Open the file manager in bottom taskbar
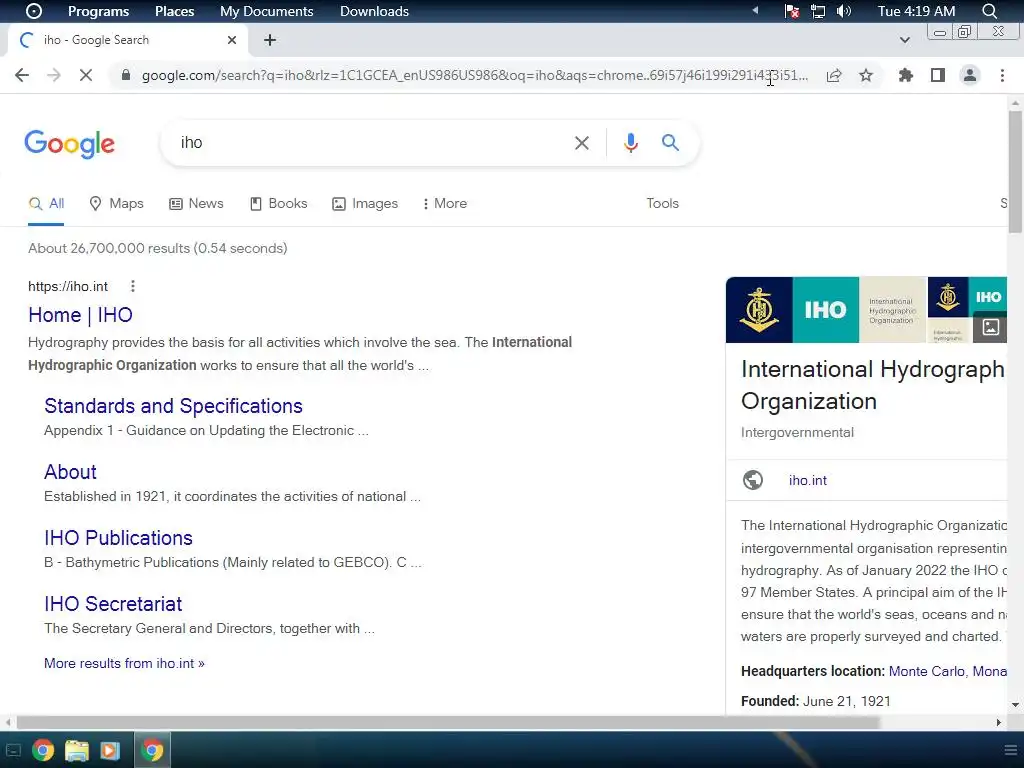 coord(76,750)
